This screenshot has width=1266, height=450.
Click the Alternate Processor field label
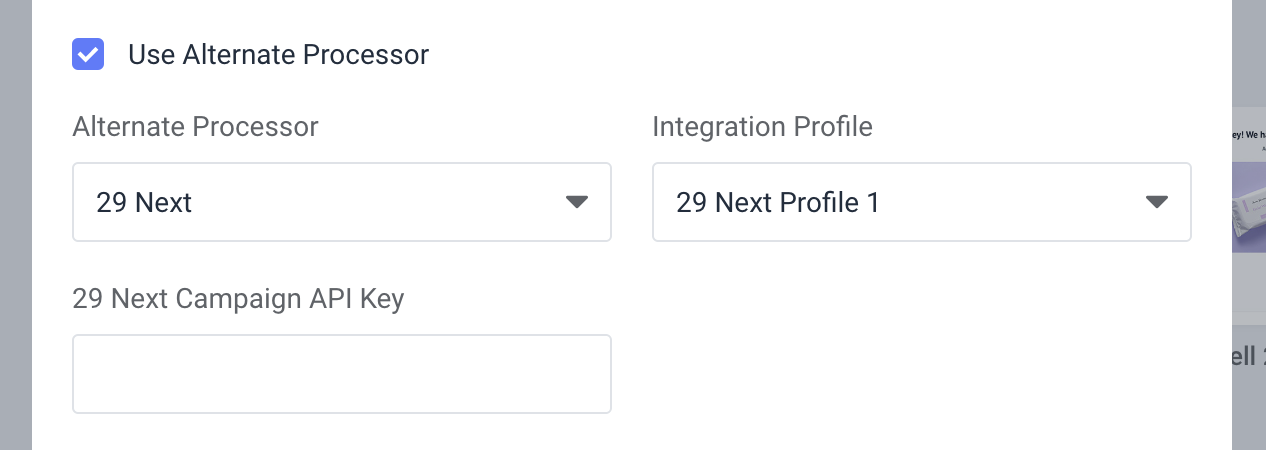coord(195,127)
